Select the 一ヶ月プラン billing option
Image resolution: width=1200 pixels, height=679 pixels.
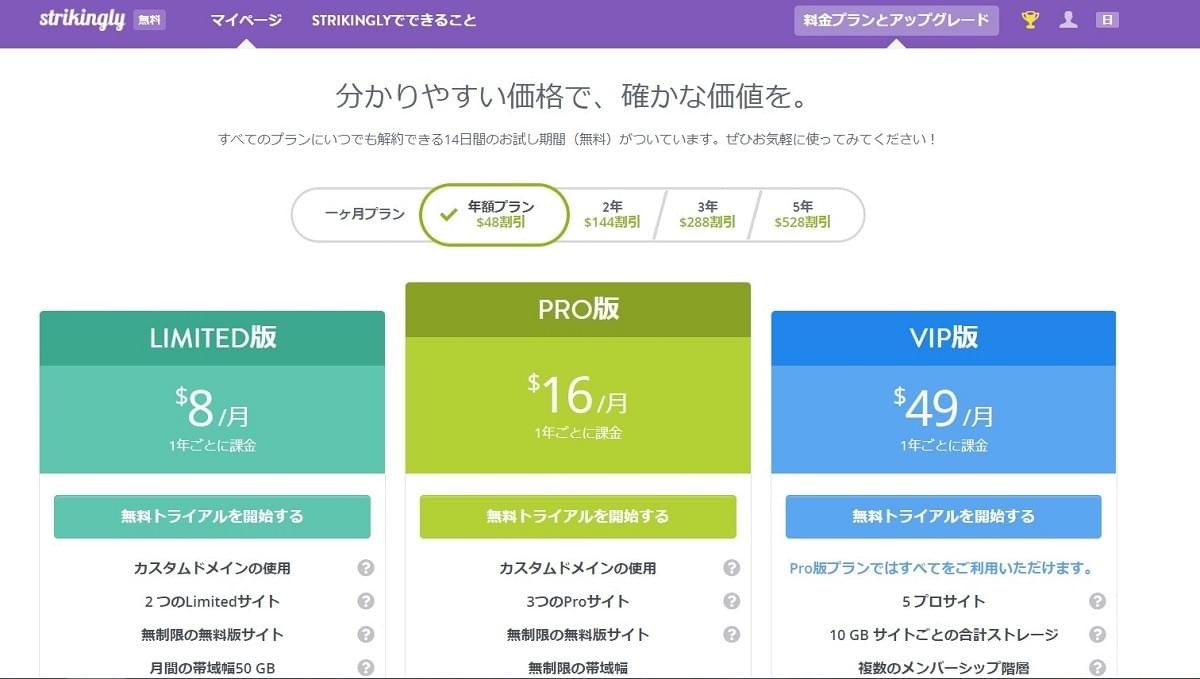click(365, 214)
